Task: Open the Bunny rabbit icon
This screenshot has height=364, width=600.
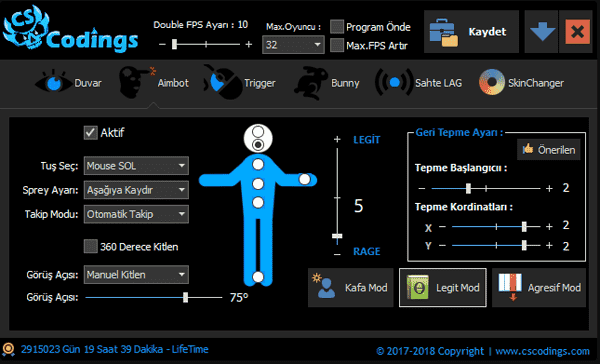Action: pos(310,83)
